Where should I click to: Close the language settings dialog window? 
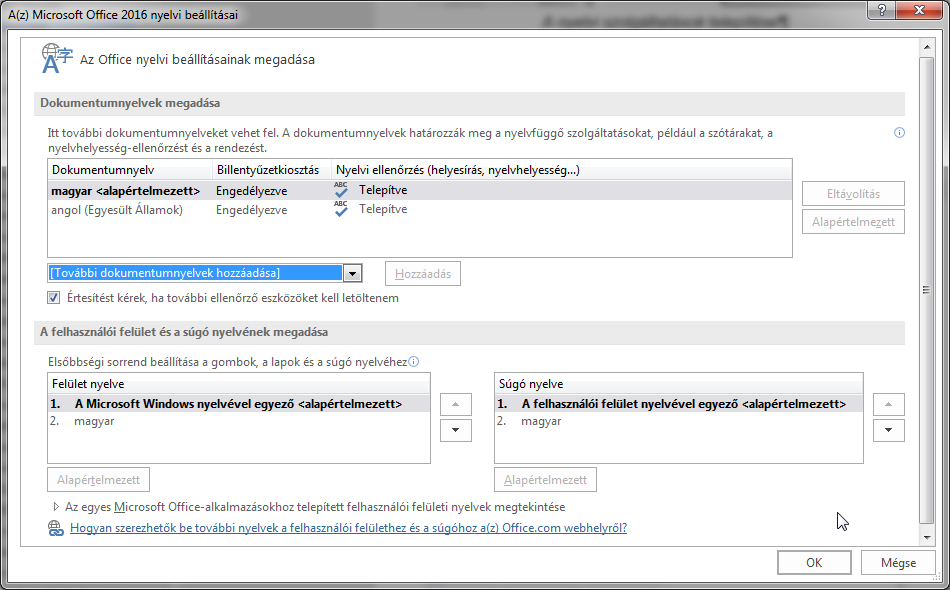click(919, 10)
